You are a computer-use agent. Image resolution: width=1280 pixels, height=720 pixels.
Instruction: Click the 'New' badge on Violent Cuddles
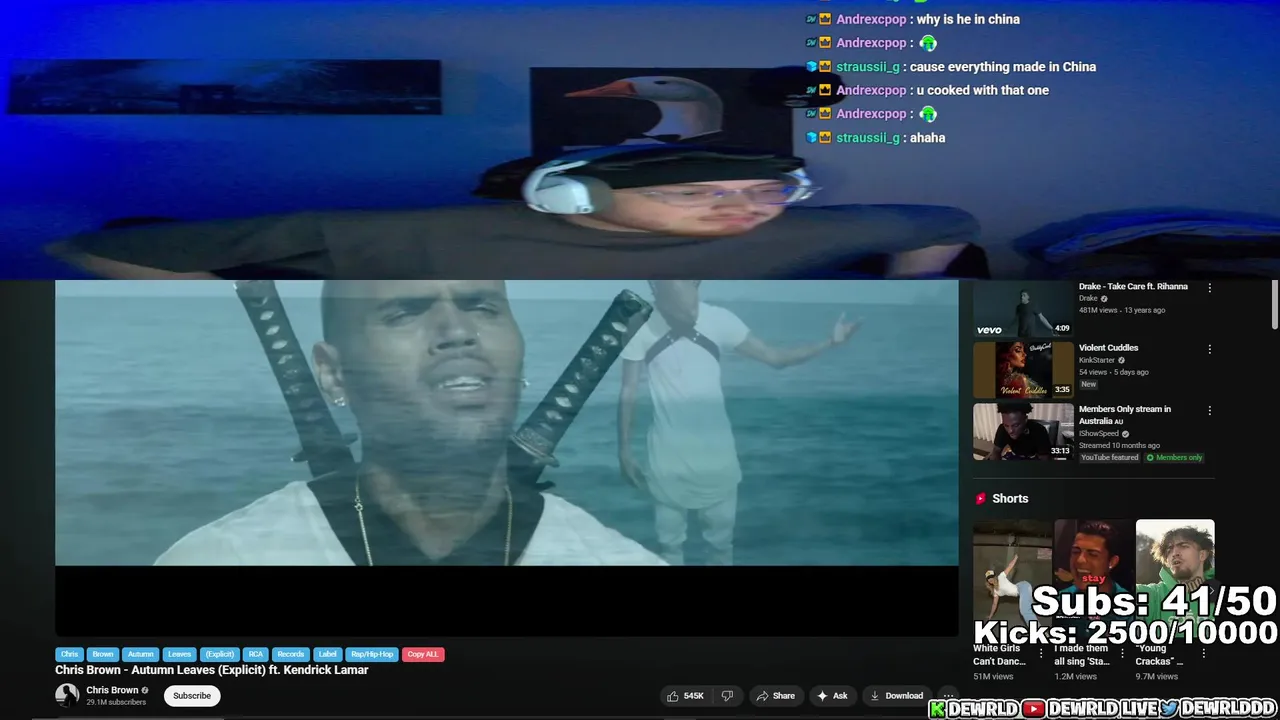click(x=1088, y=384)
